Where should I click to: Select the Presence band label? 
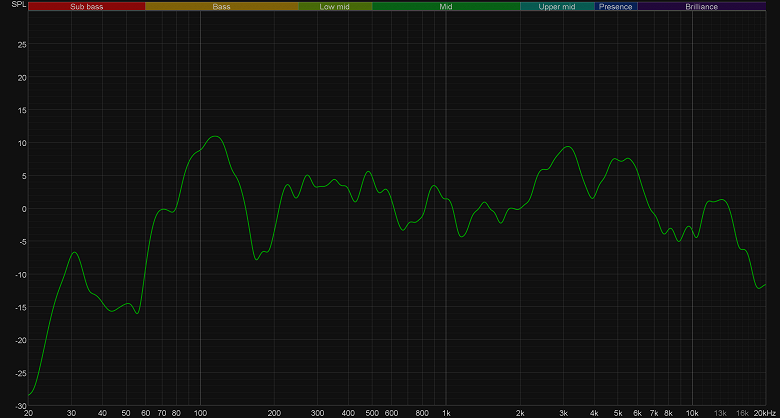(616, 6)
